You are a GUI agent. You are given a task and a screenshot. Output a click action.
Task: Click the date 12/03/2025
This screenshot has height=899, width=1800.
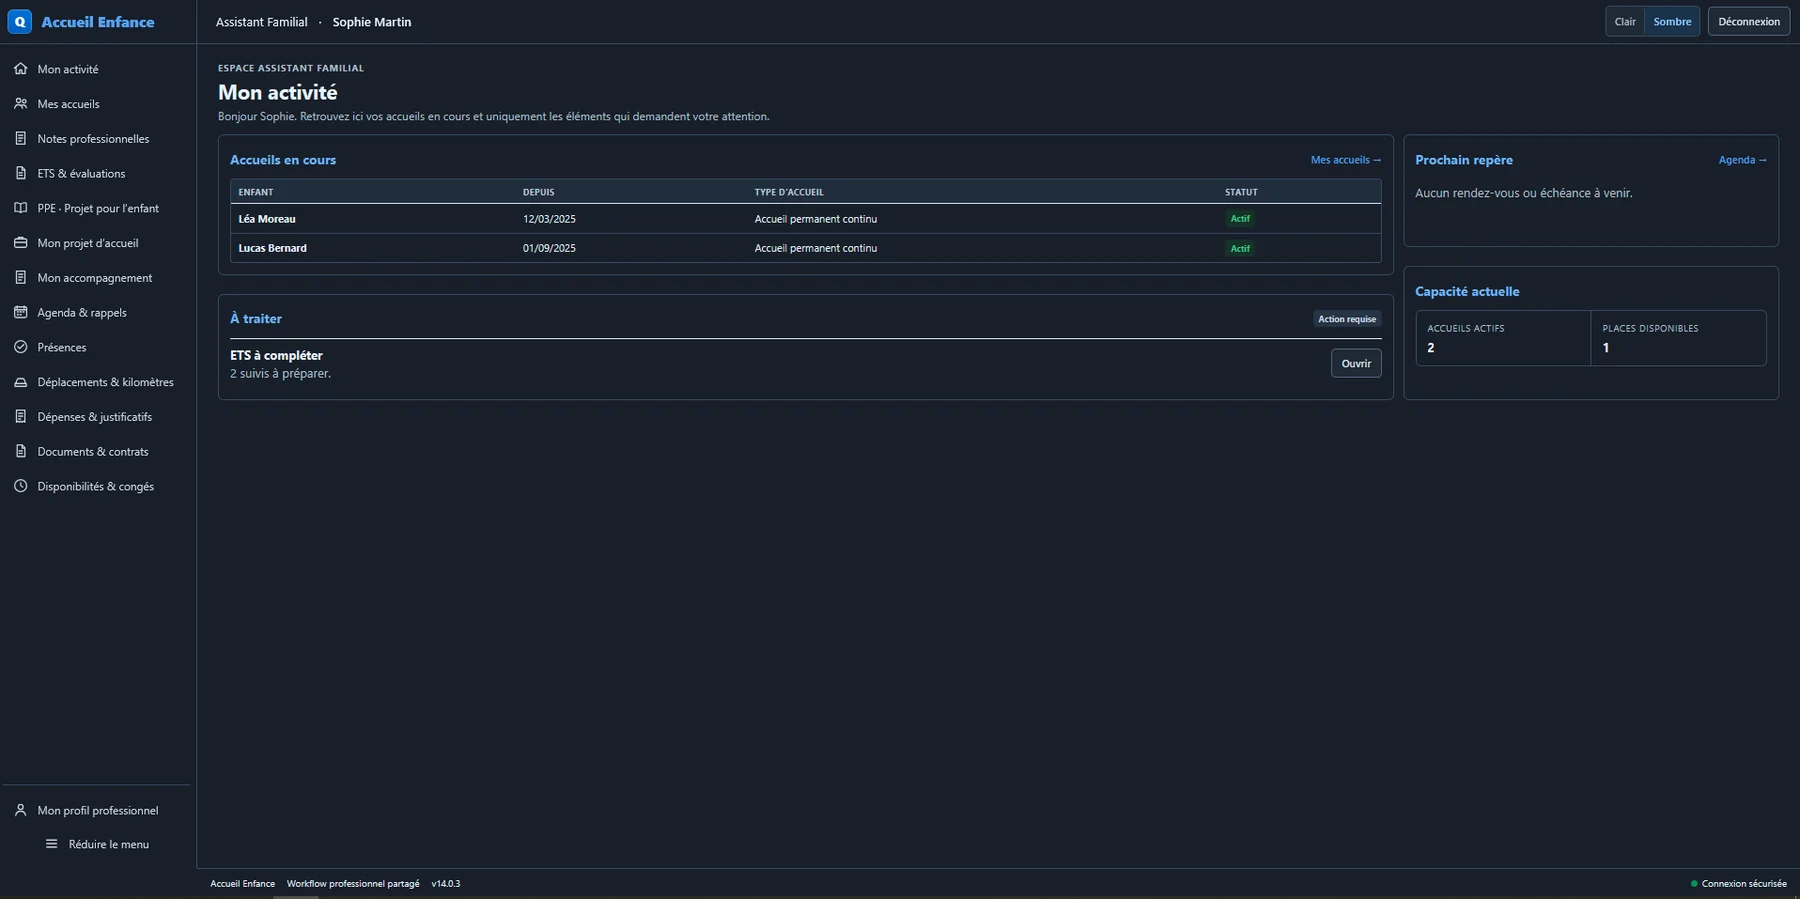549,219
